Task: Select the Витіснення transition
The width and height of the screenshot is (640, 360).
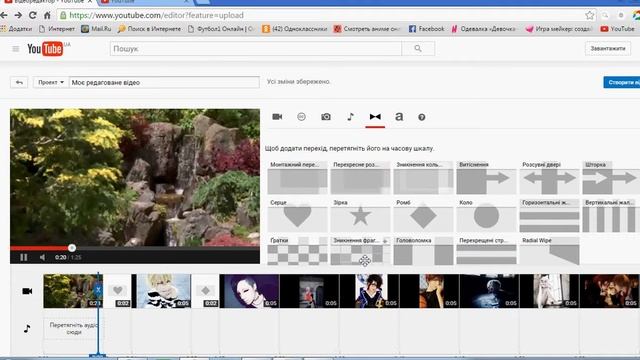Action: pyautogui.click(x=486, y=178)
